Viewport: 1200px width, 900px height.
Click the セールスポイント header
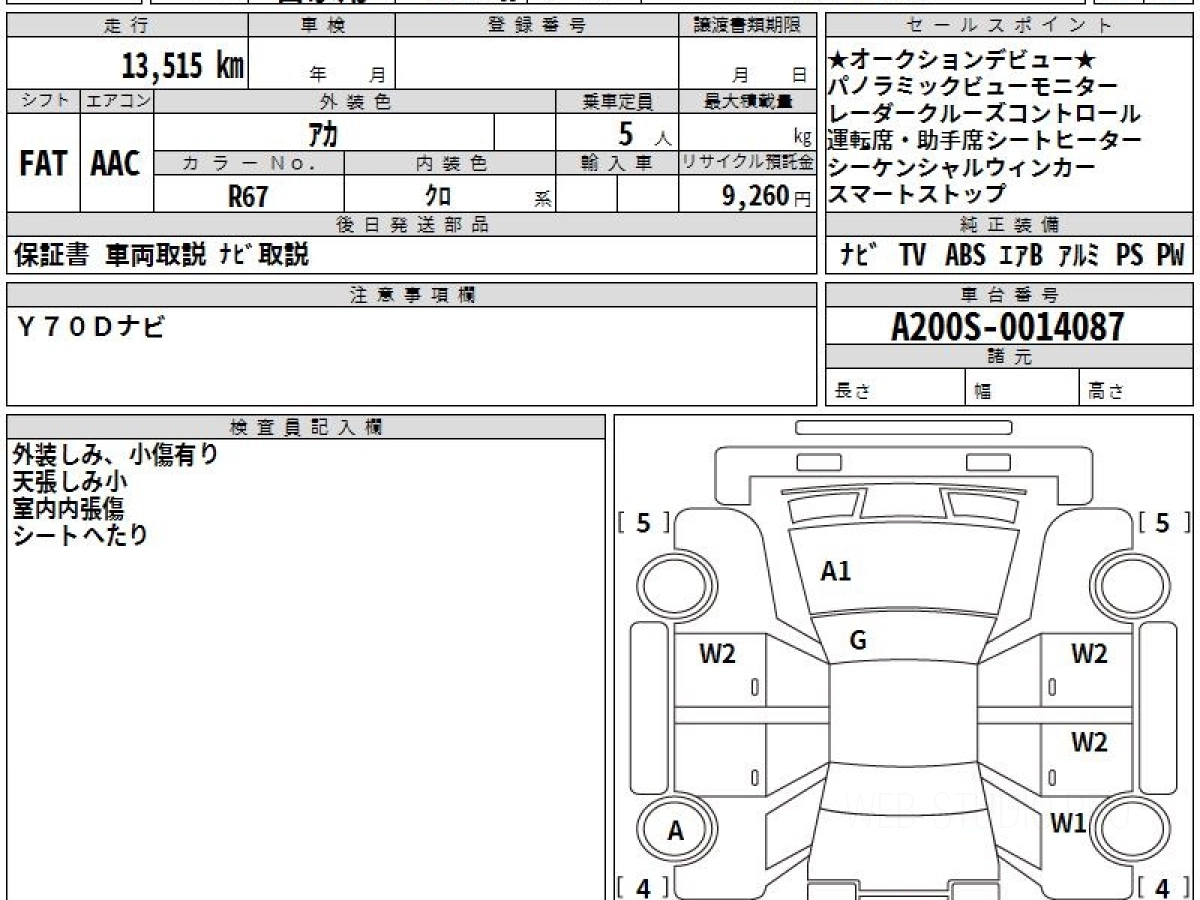coord(1009,26)
